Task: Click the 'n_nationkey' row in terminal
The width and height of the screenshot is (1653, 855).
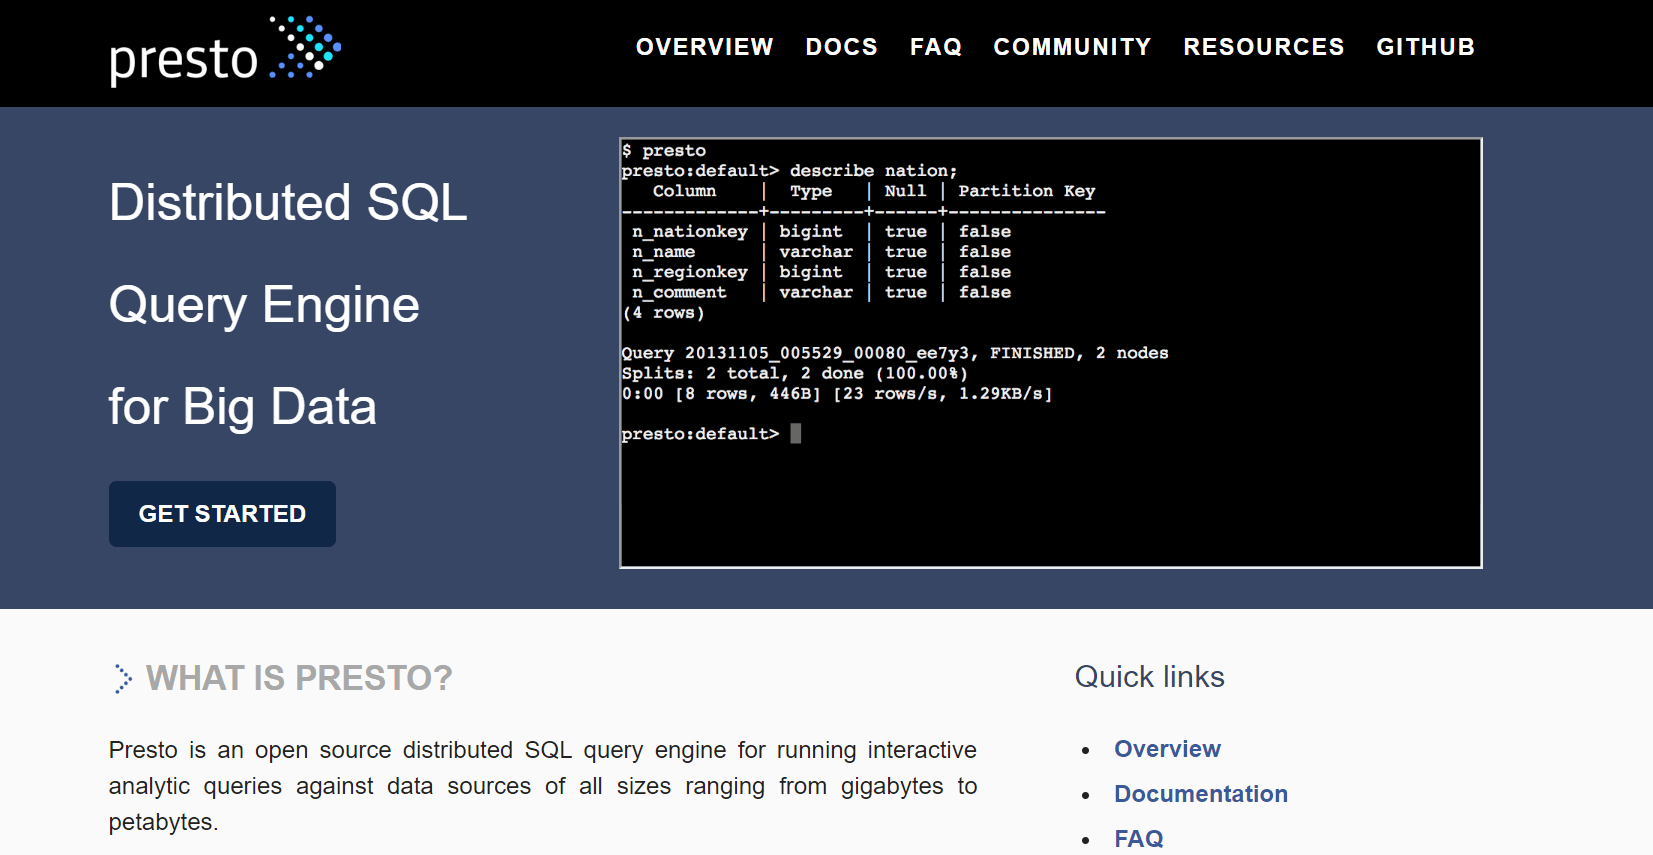Action: pyautogui.click(x=821, y=232)
